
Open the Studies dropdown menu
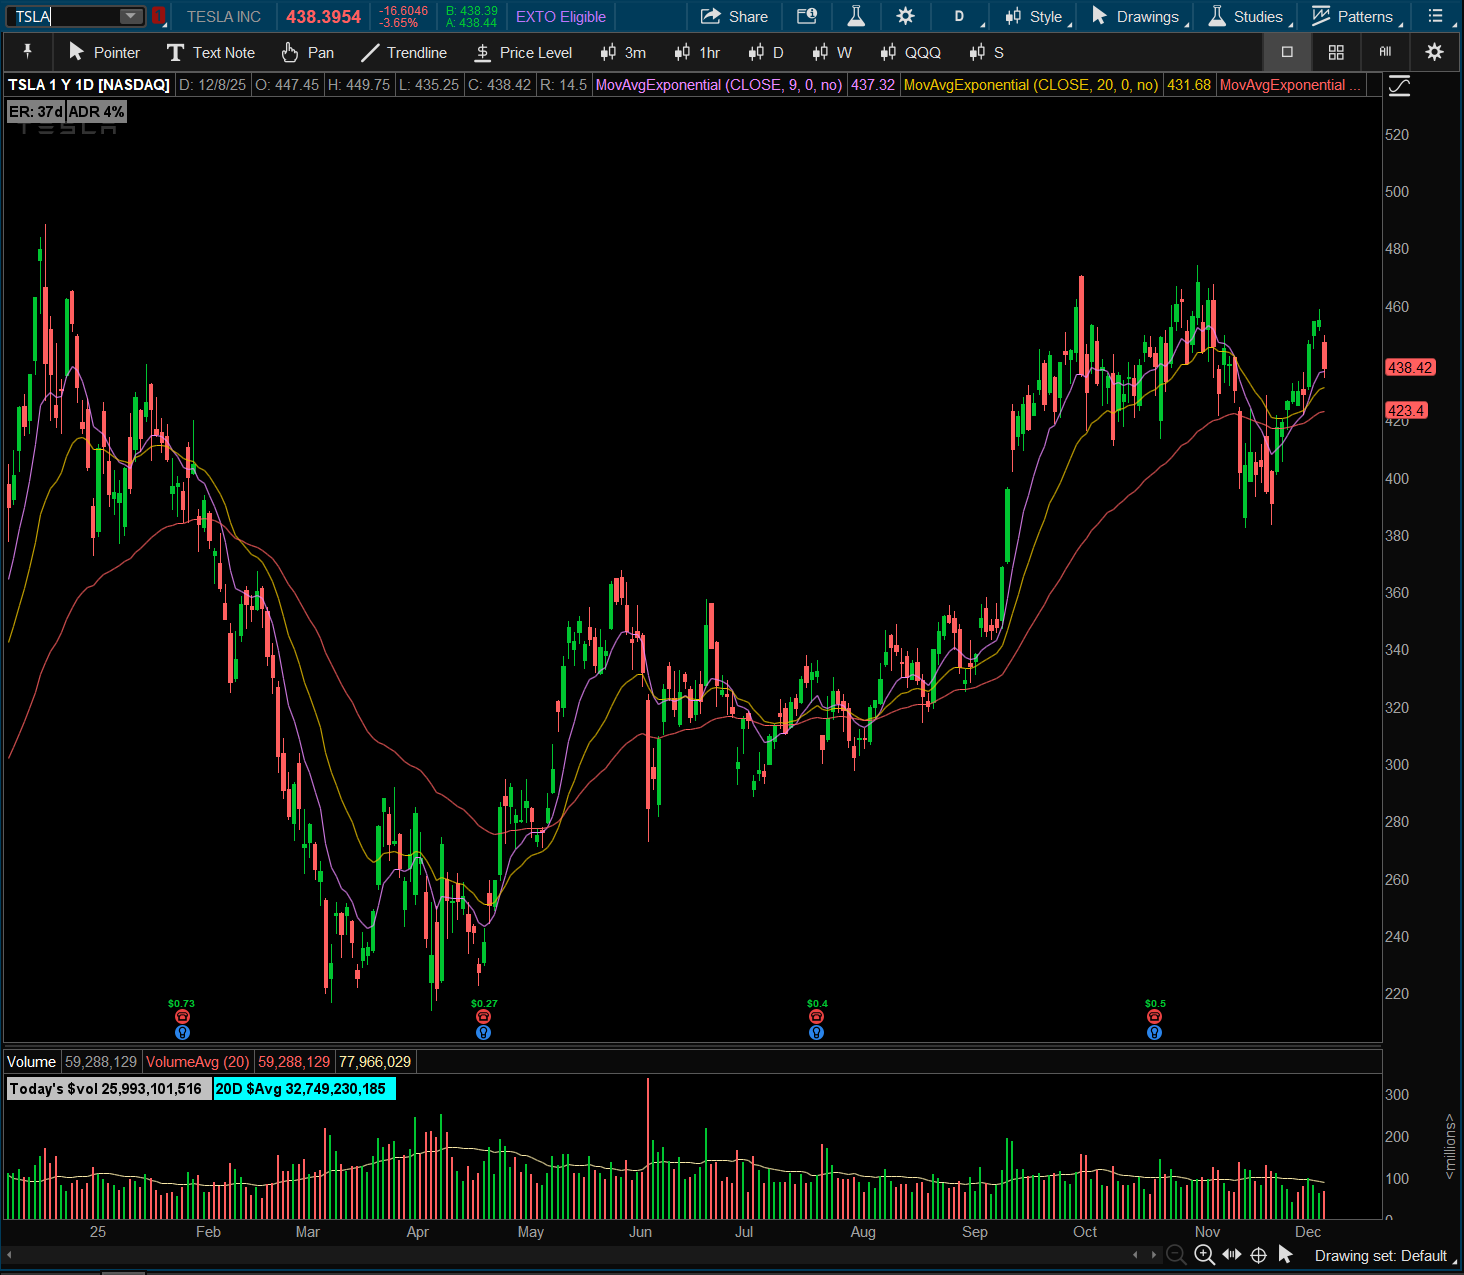(x=1250, y=16)
